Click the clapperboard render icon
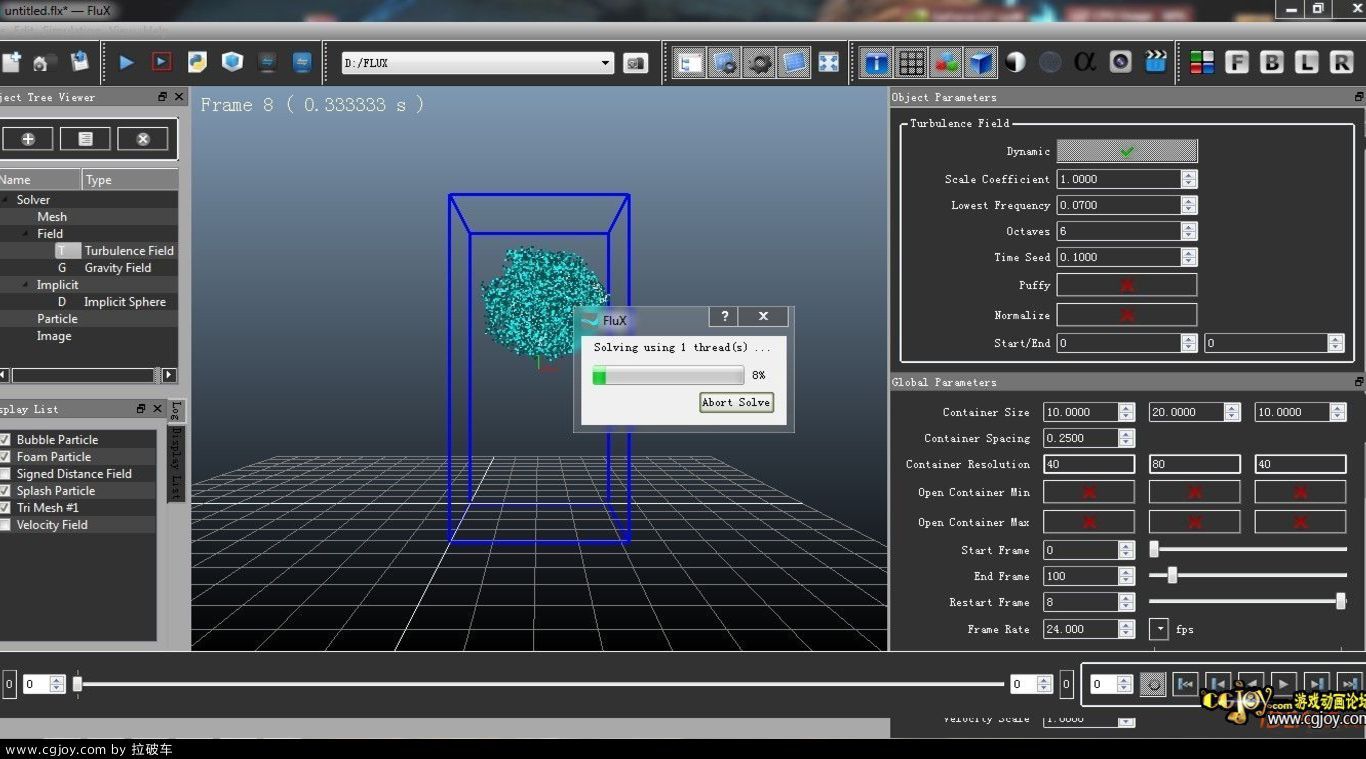Screen dimensions: 1366x759 click(1155, 62)
